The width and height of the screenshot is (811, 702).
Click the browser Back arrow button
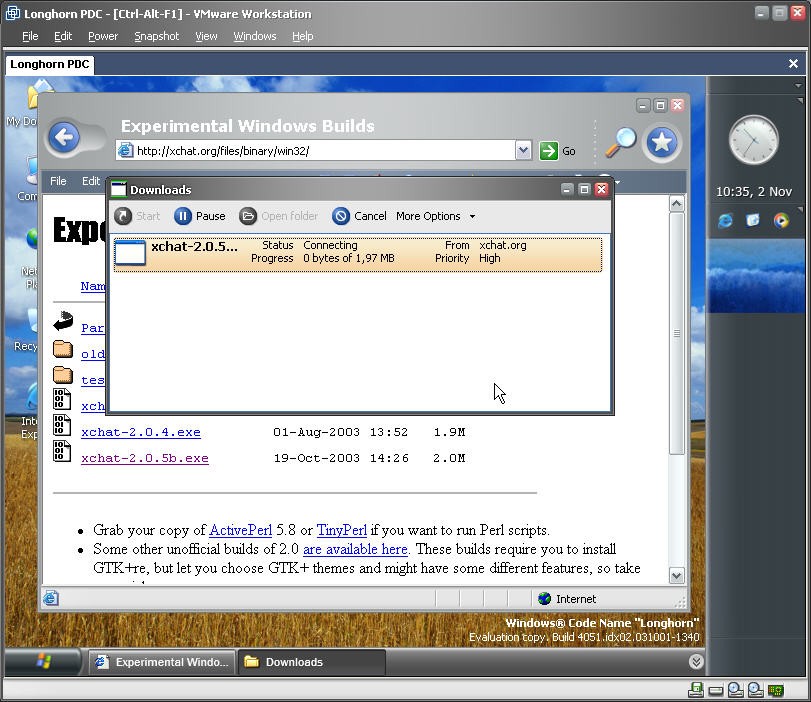tap(64, 137)
